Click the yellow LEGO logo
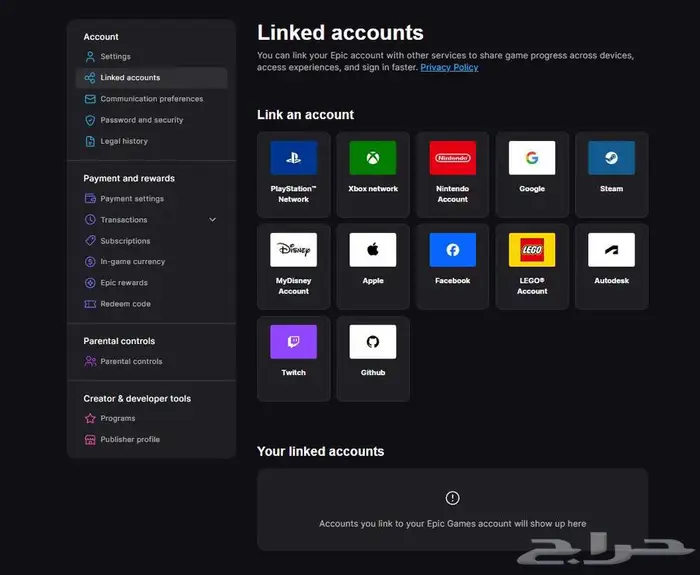The width and height of the screenshot is (700, 575). click(532, 250)
